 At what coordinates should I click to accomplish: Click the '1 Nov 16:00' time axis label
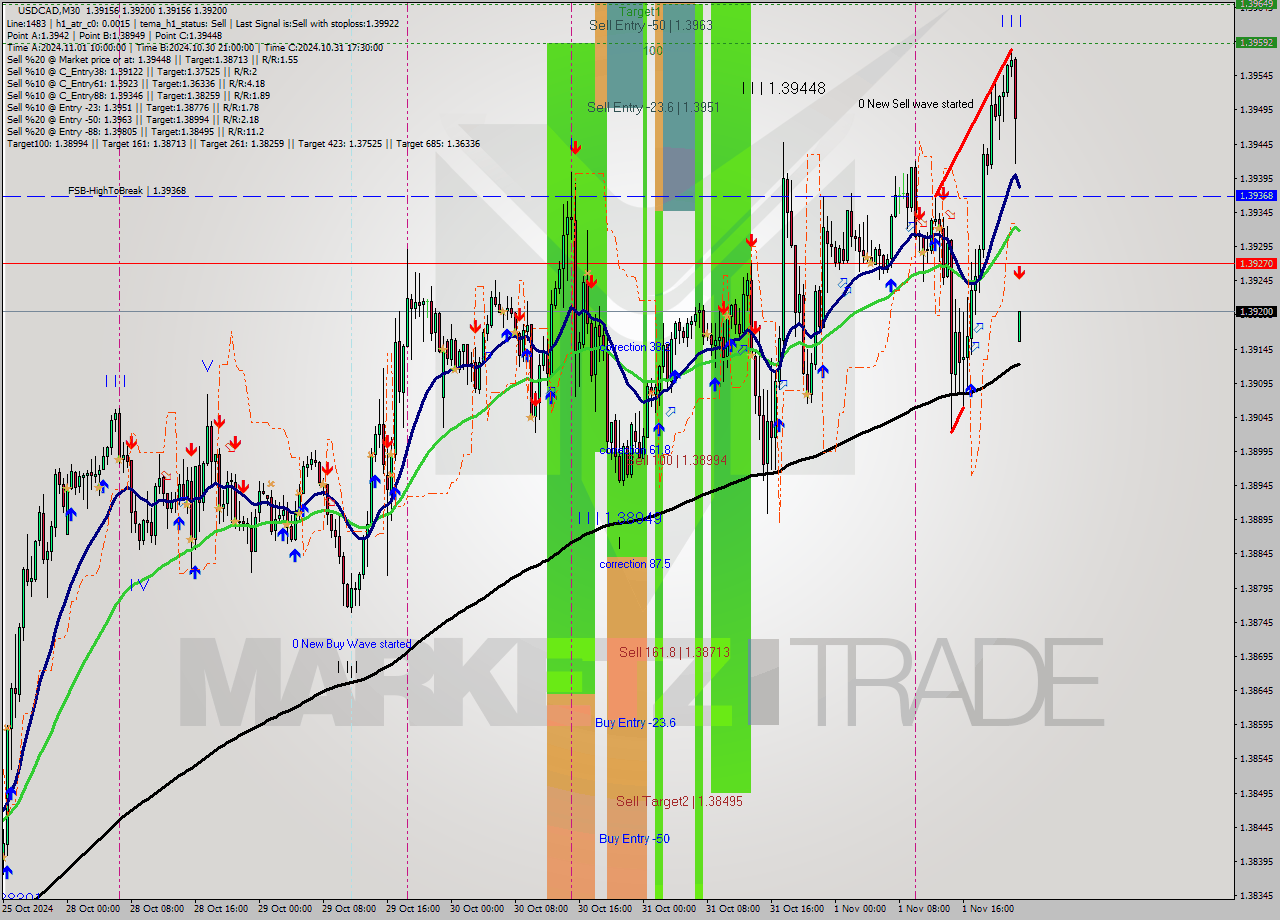(989, 909)
